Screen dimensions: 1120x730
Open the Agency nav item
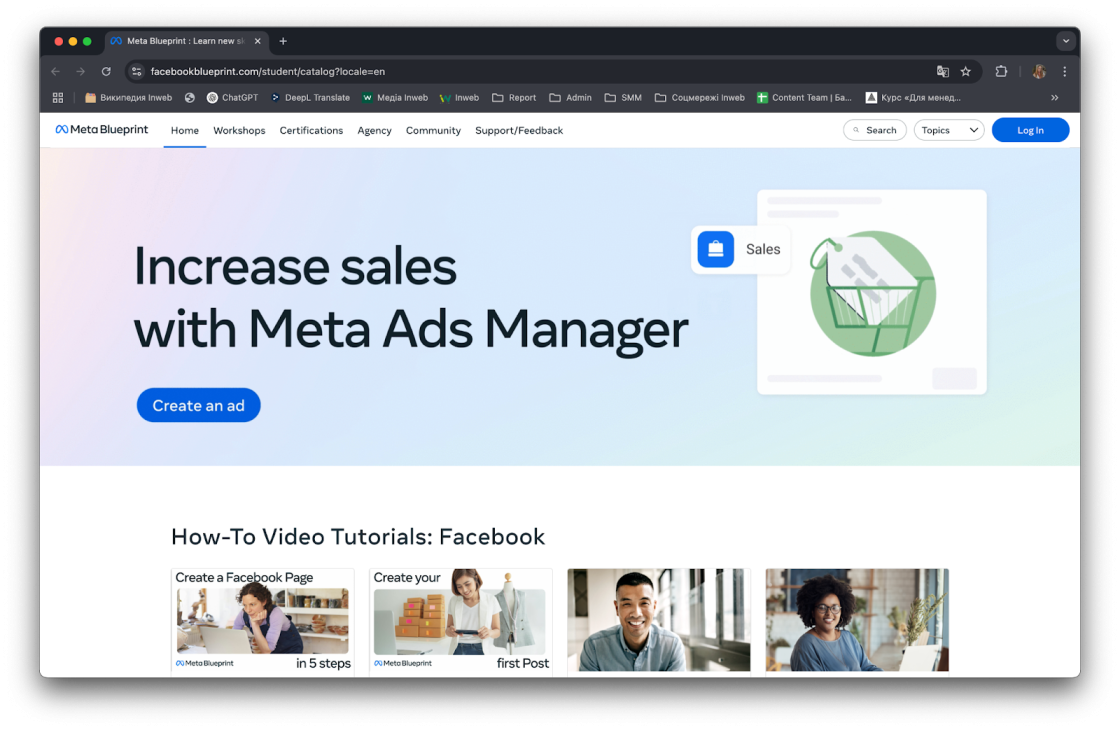[374, 131]
